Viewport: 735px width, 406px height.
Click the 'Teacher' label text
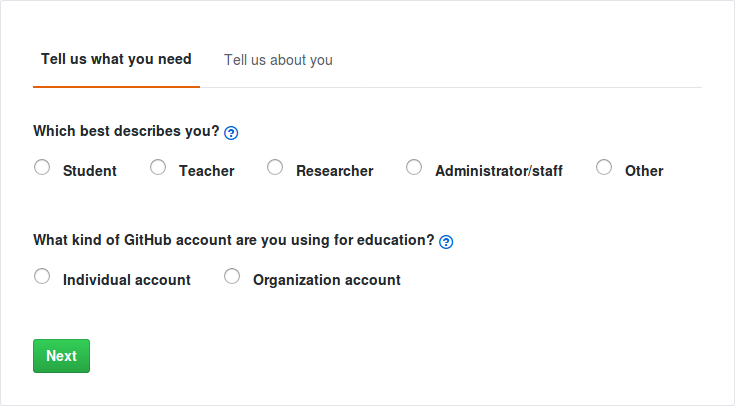coord(207,171)
